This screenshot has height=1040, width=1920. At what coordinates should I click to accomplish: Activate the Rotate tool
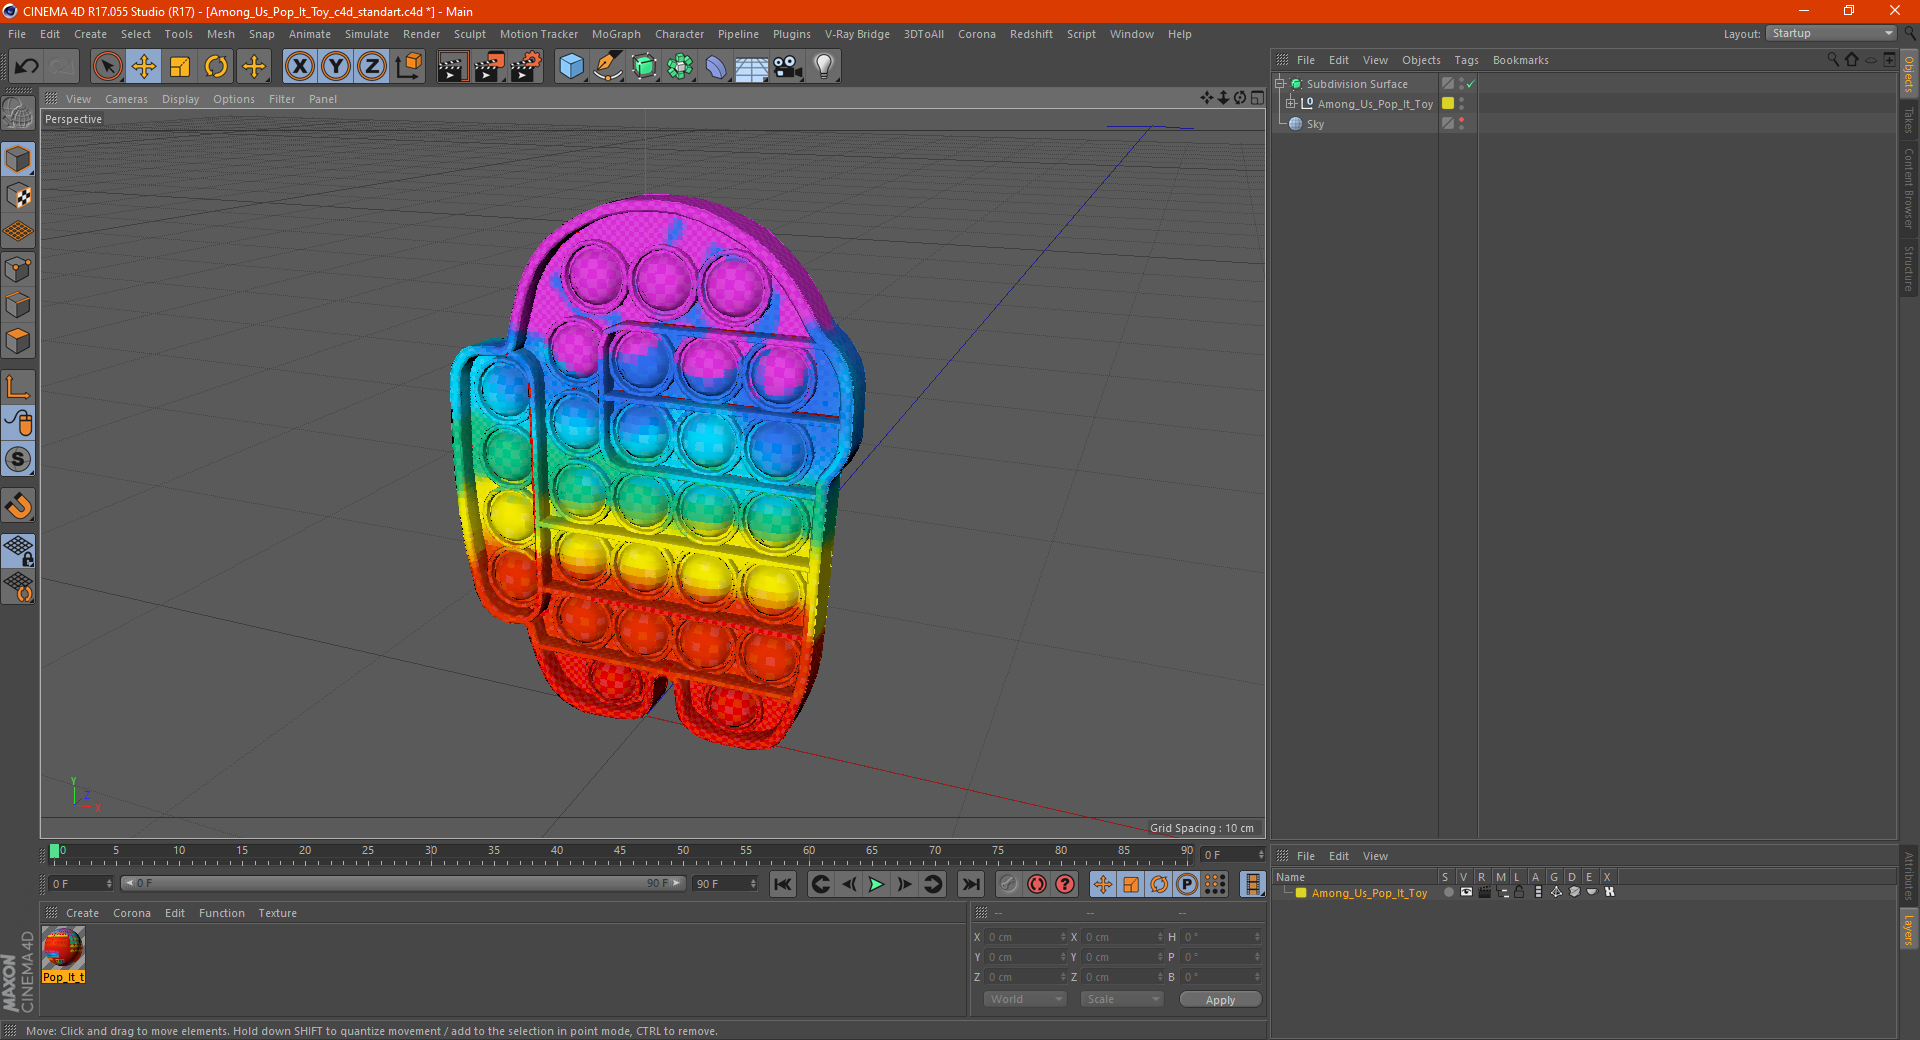(216, 67)
